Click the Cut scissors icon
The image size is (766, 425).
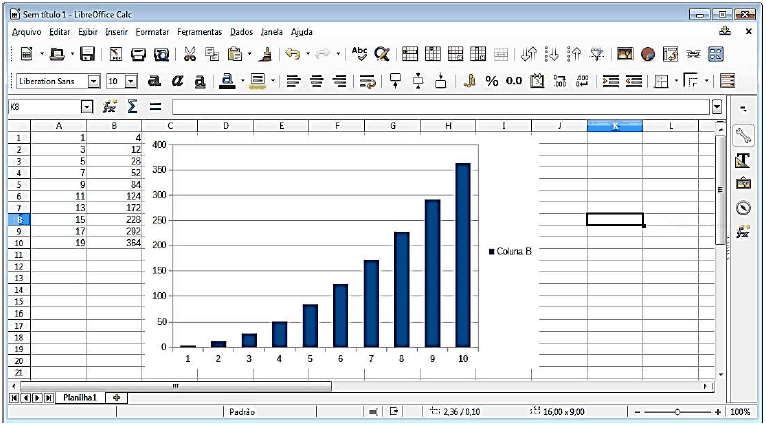[x=188, y=54]
